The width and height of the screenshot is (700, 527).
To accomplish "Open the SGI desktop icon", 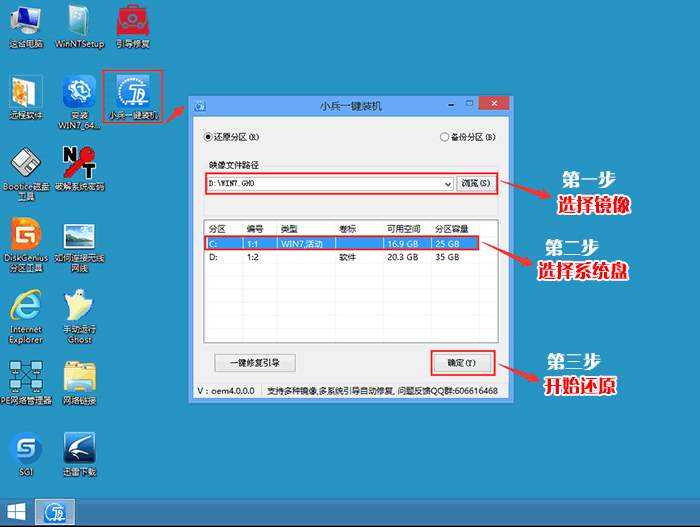I will (26, 454).
